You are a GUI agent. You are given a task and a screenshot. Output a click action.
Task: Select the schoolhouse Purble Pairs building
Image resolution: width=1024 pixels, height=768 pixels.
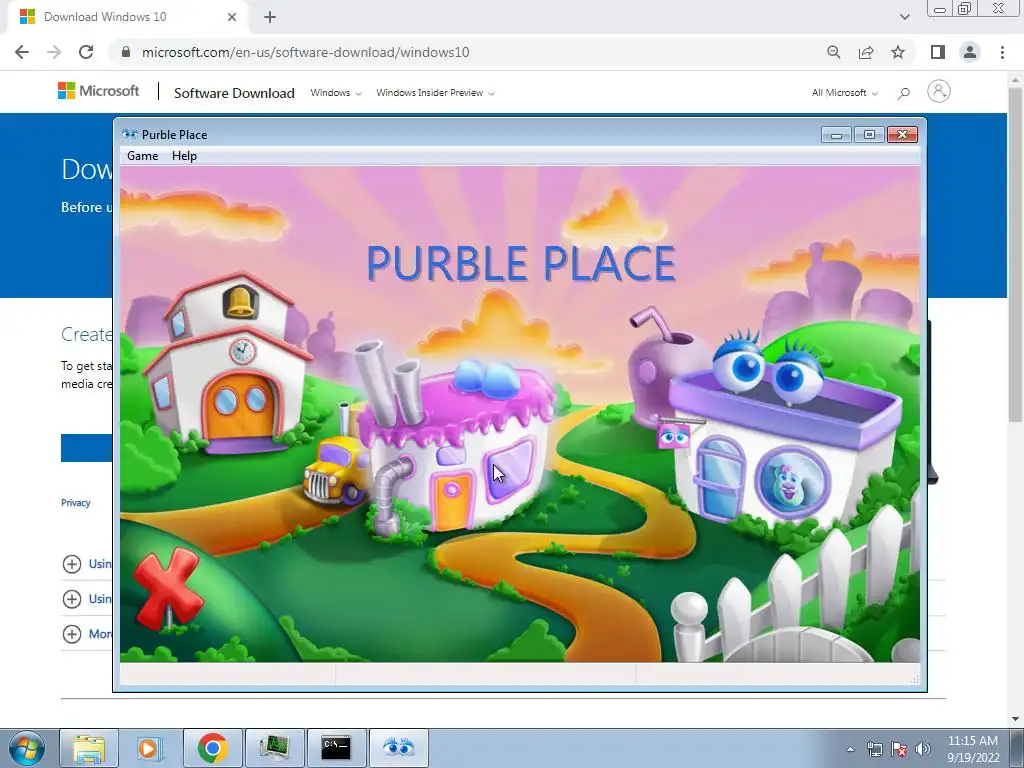click(x=228, y=364)
